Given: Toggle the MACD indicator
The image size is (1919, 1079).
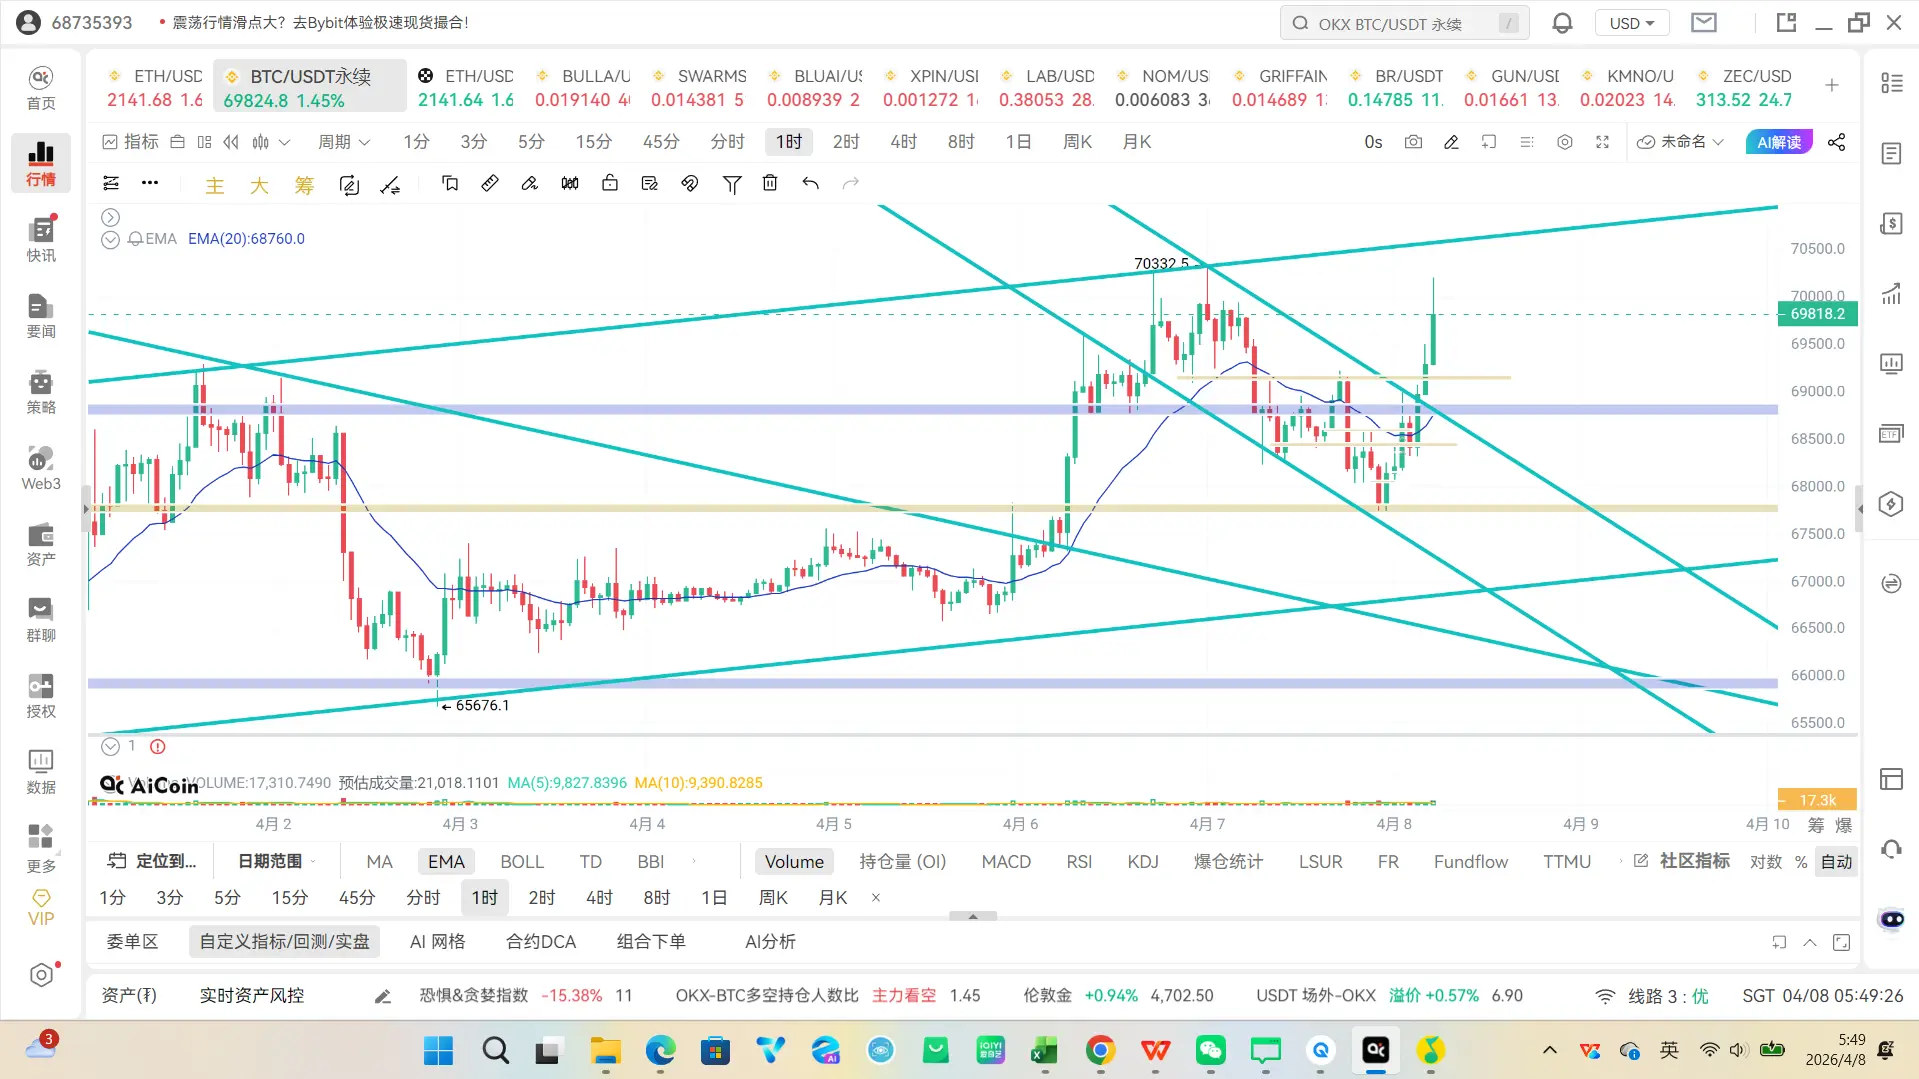Looking at the screenshot, I should tap(1006, 862).
